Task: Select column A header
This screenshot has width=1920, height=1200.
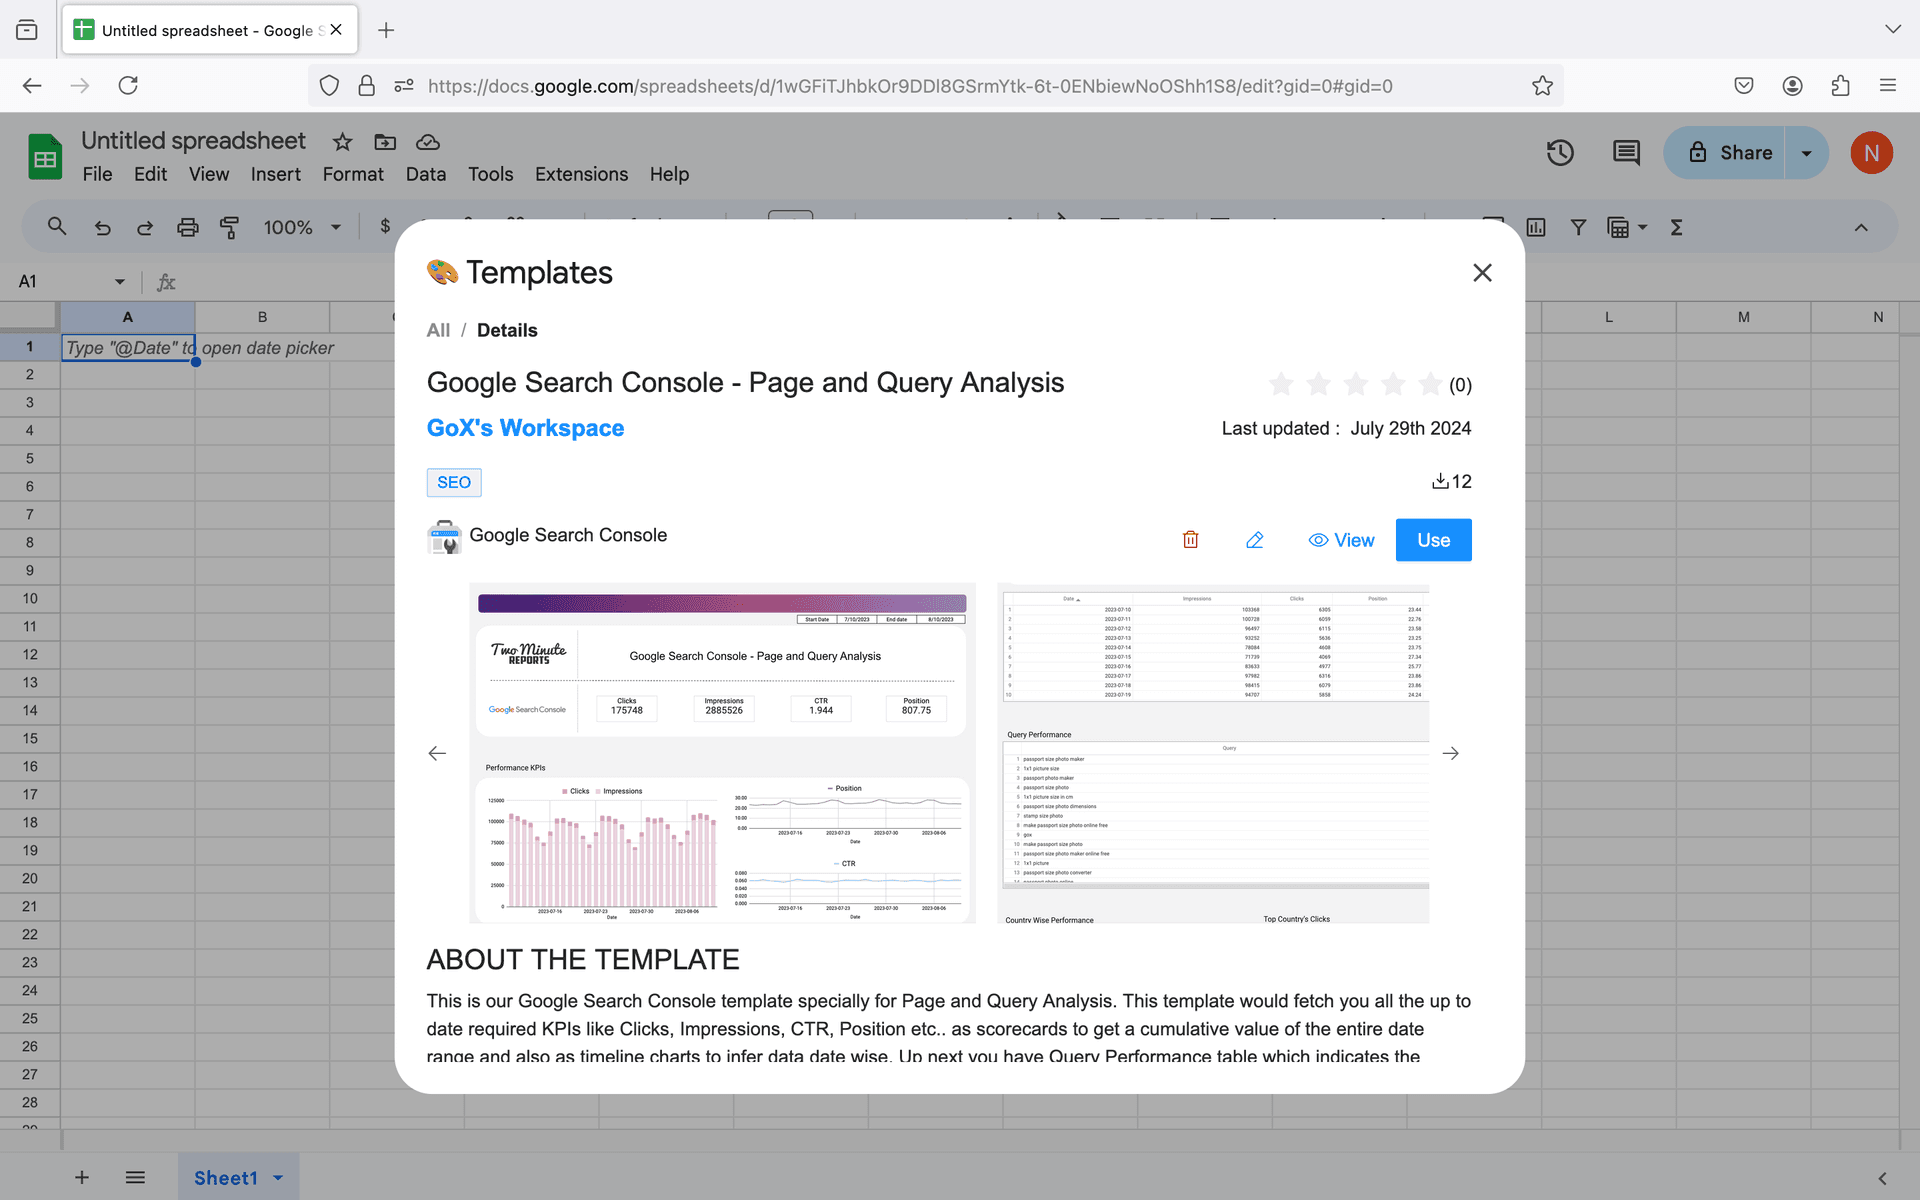Action: (x=128, y=317)
